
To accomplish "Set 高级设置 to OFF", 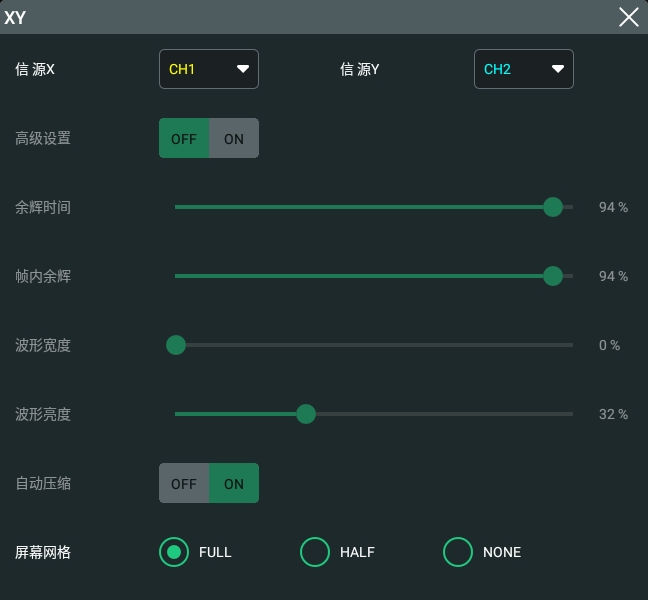I will tap(184, 138).
